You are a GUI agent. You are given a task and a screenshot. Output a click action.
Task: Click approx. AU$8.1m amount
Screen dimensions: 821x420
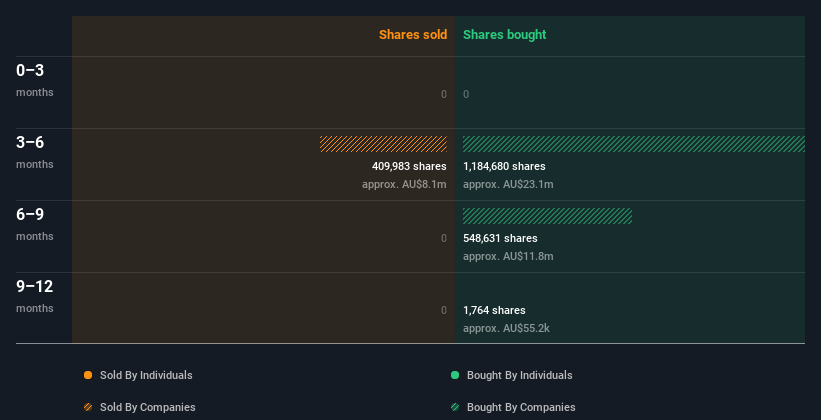(x=404, y=184)
